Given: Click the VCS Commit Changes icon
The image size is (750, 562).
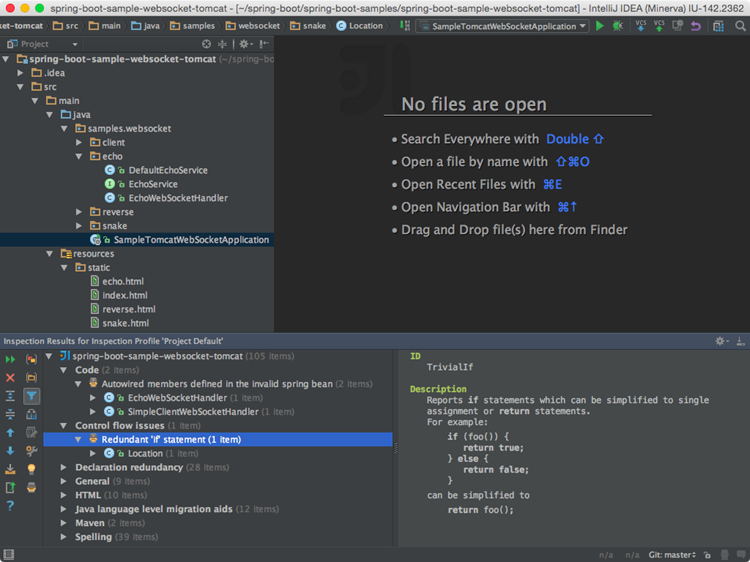Looking at the screenshot, I should pos(659,26).
